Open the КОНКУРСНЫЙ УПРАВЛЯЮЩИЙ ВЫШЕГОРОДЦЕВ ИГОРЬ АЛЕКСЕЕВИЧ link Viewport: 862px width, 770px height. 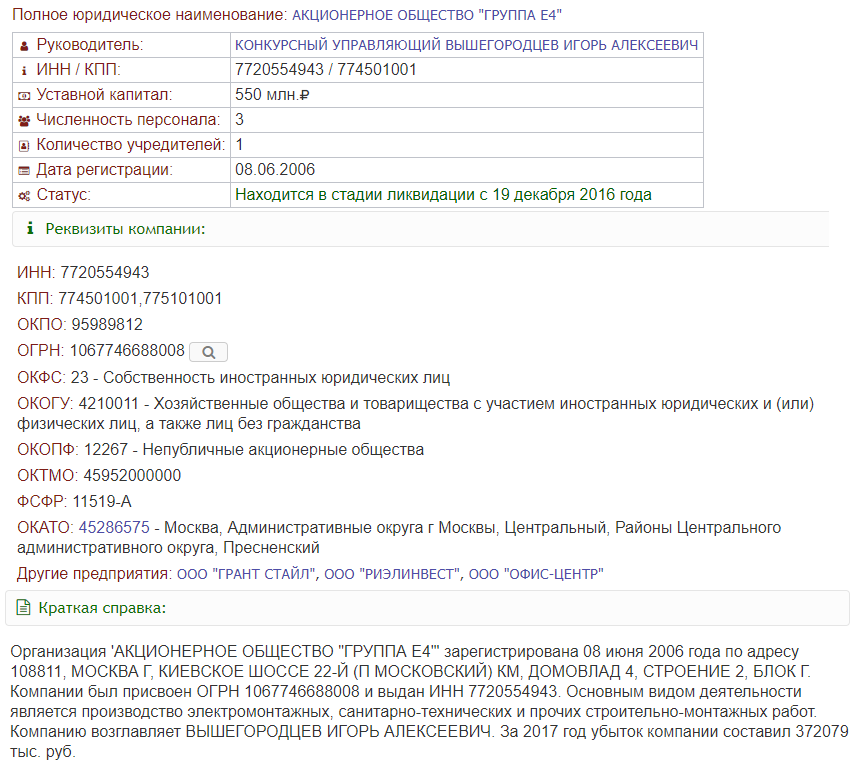466,45
